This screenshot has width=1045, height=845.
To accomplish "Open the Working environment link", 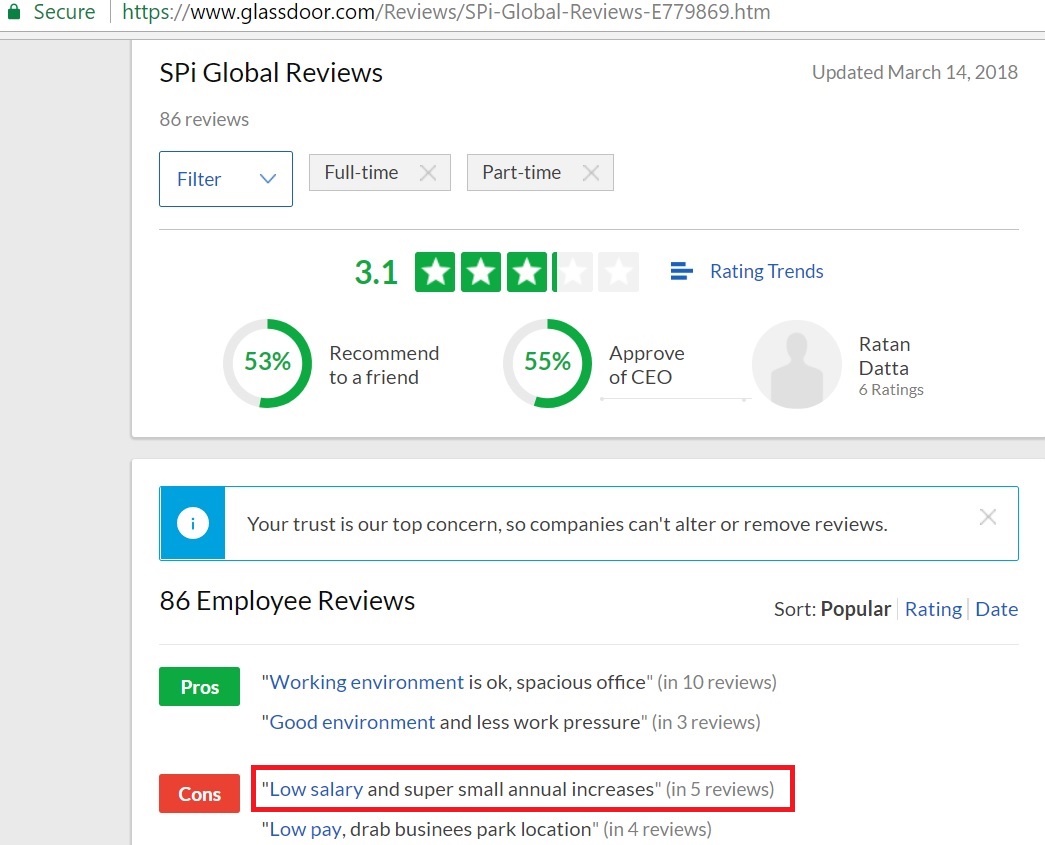I will click(x=367, y=682).
